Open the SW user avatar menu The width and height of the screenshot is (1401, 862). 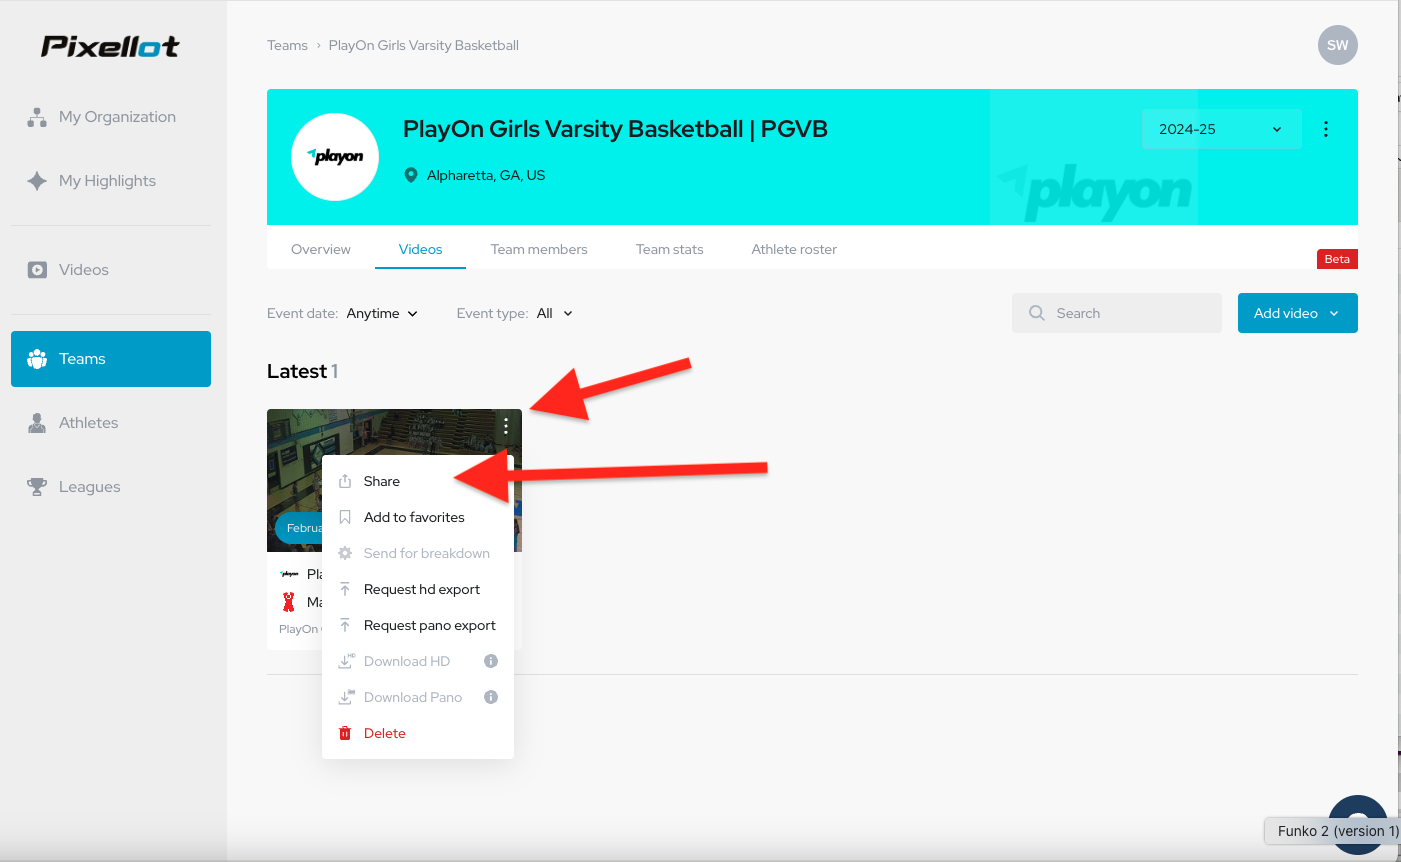click(1338, 45)
